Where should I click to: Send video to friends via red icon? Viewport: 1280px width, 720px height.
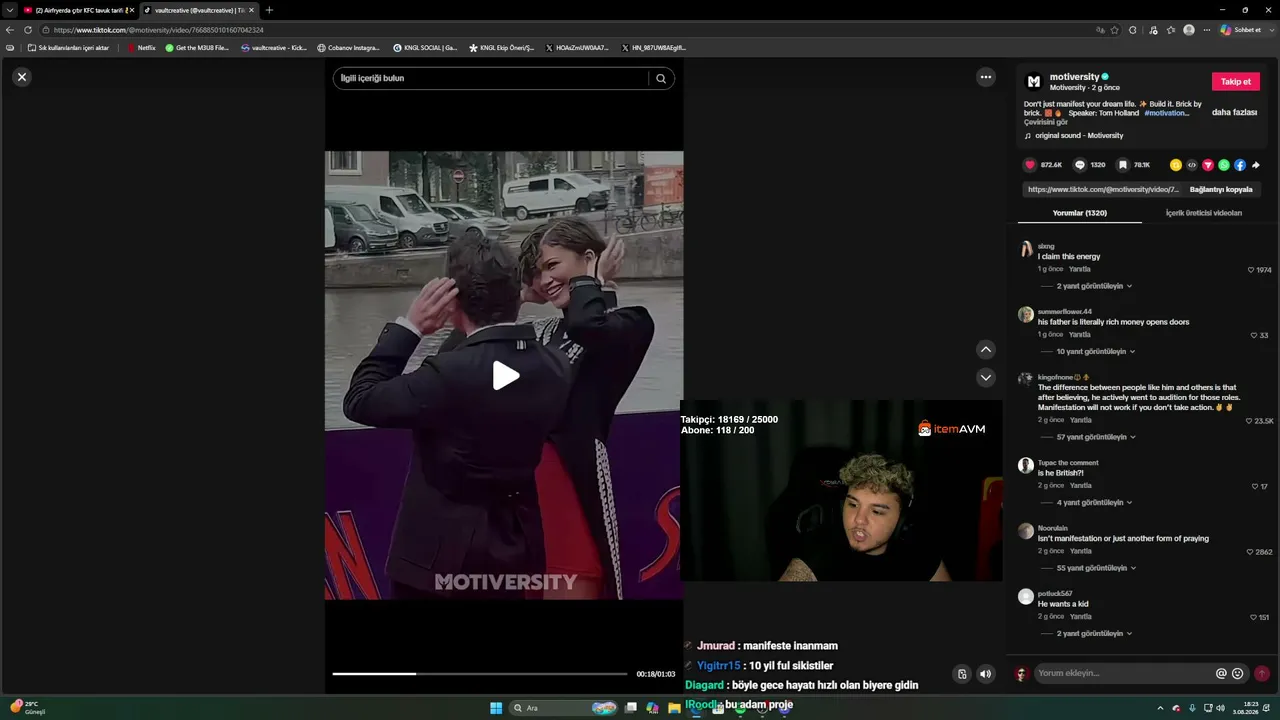[x=1208, y=165]
